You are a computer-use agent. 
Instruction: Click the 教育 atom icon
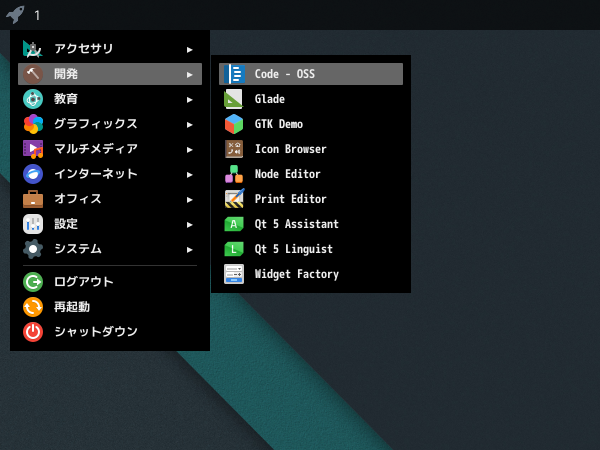pos(33,99)
